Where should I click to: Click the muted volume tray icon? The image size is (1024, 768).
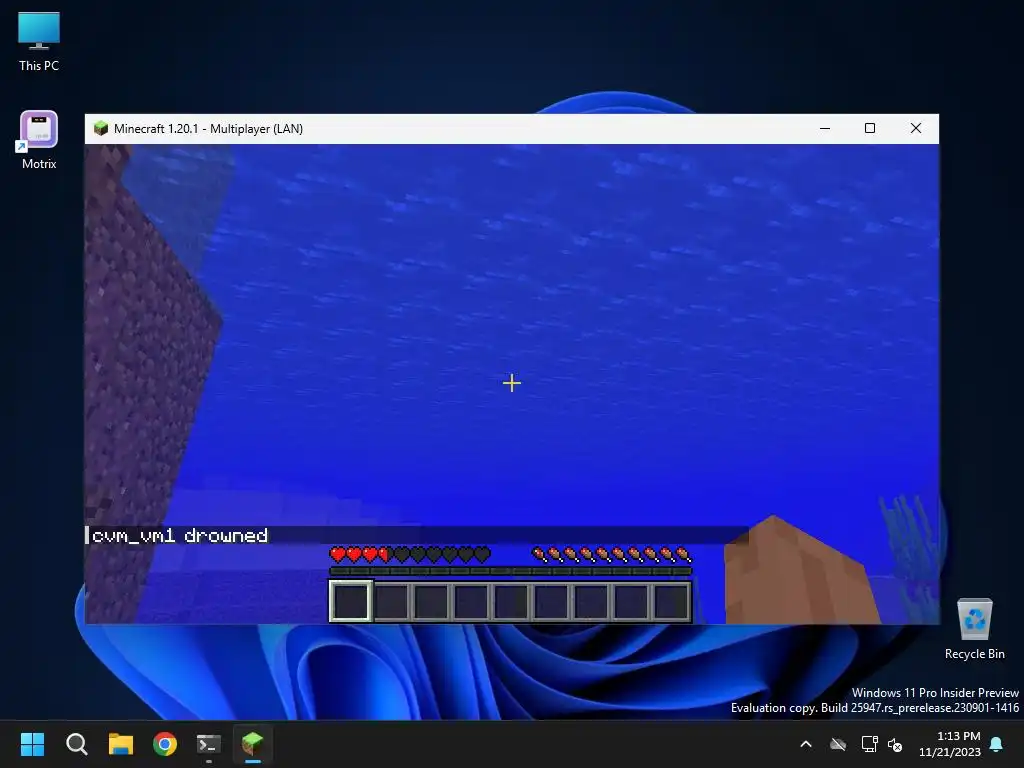(895, 744)
